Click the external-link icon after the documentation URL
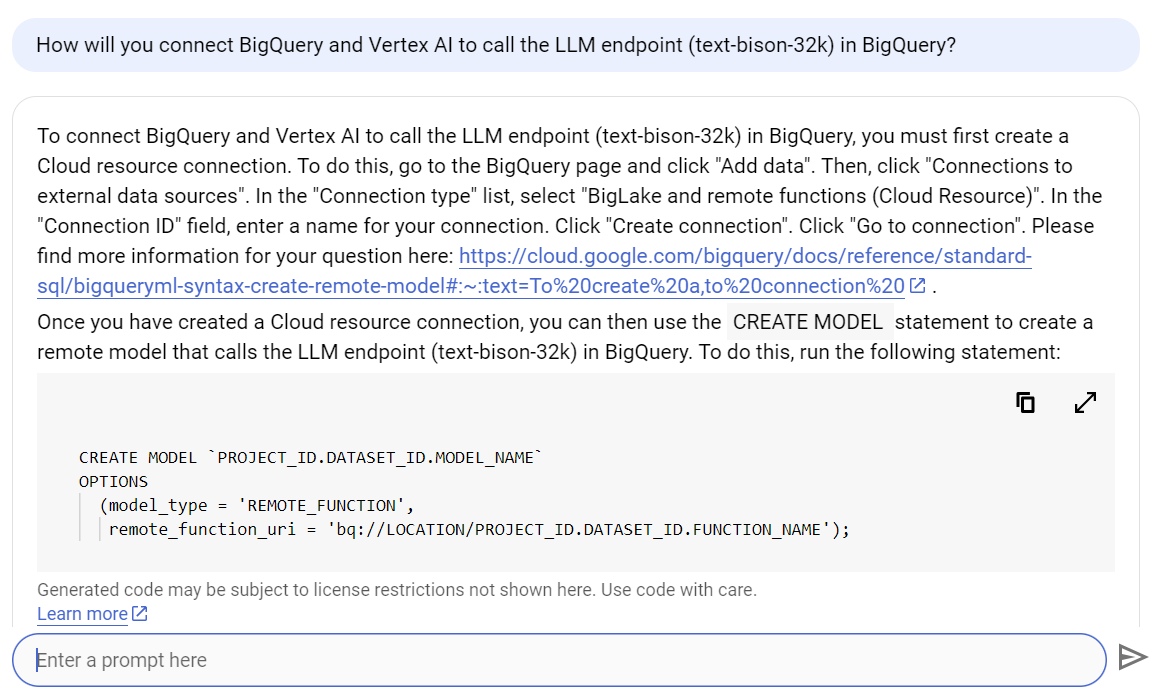The image size is (1163, 697). click(x=917, y=285)
